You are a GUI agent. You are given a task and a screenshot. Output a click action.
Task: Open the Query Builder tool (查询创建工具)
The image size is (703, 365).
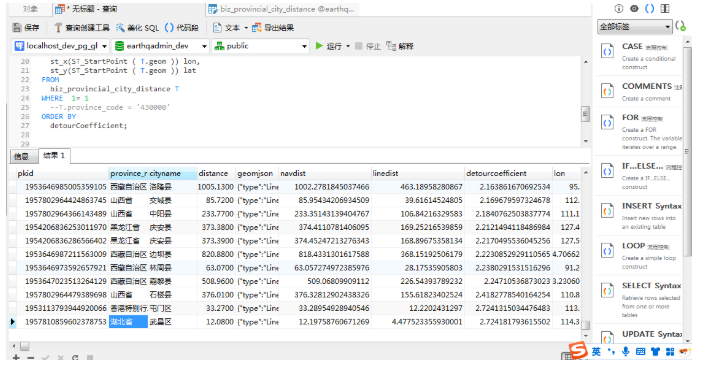click(81, 28)
